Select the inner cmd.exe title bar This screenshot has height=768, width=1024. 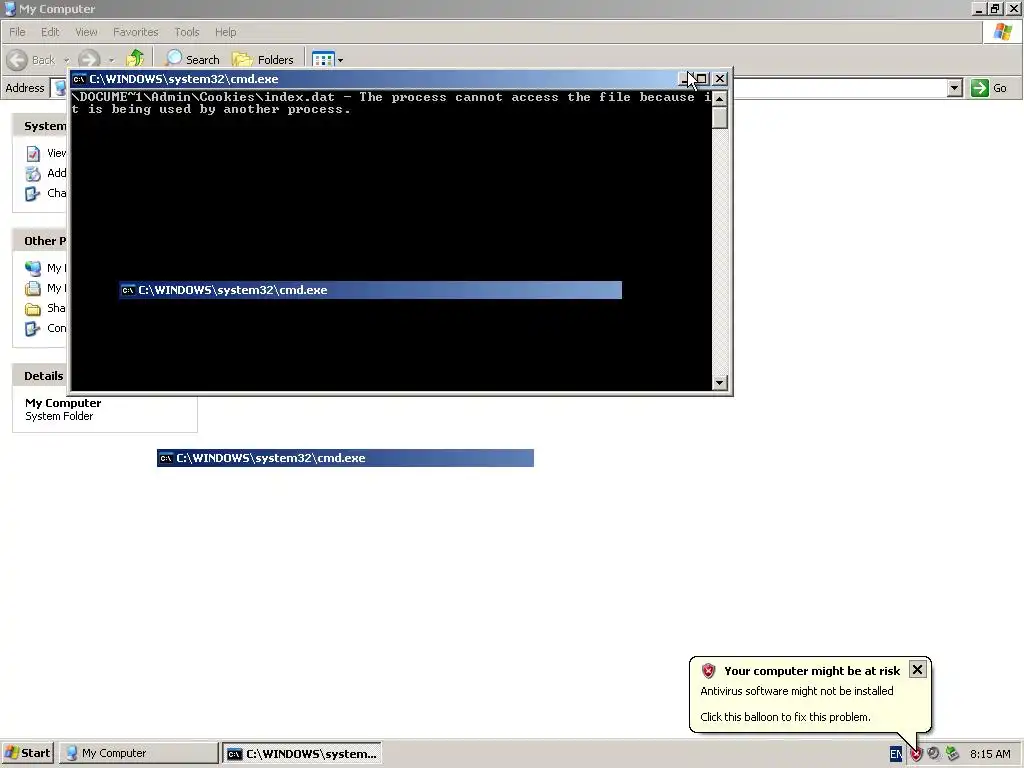370,290
